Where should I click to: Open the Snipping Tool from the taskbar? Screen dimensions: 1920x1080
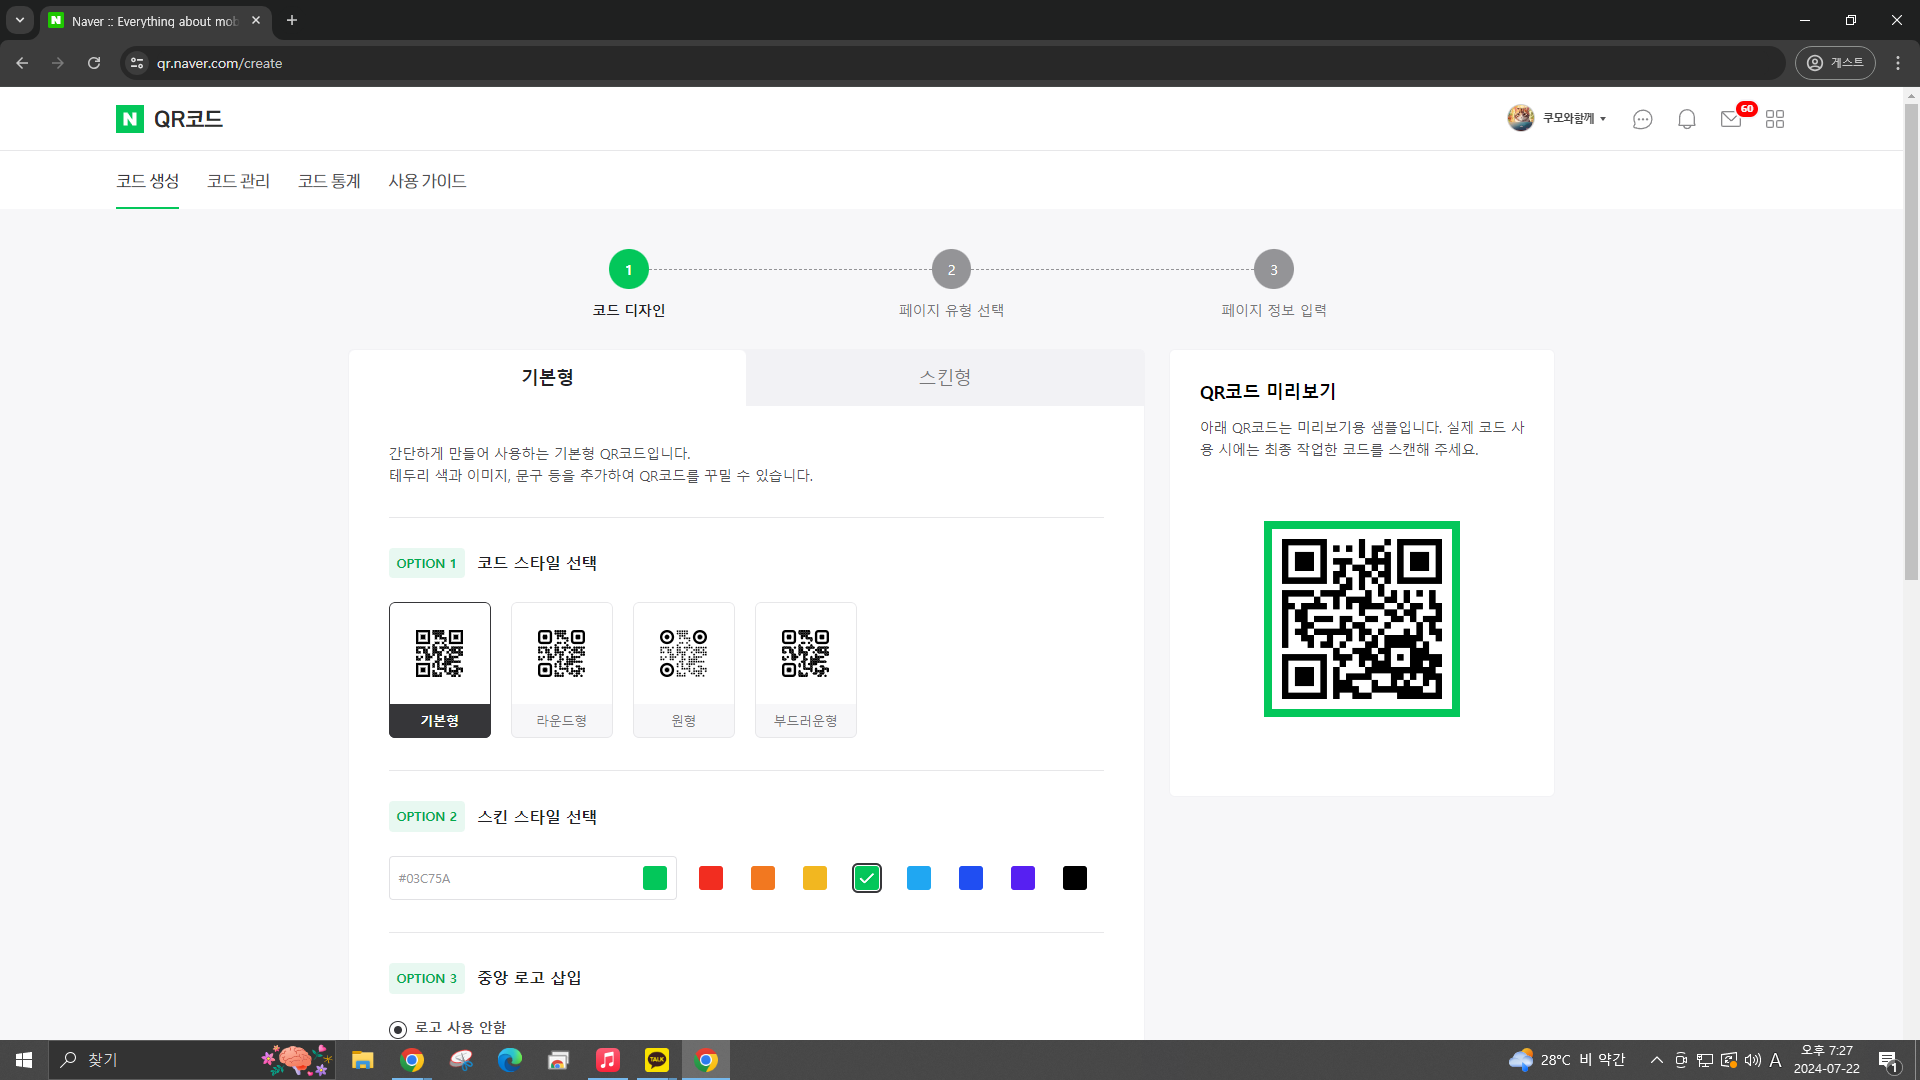pyautogui.click(x=461, y=1059)
